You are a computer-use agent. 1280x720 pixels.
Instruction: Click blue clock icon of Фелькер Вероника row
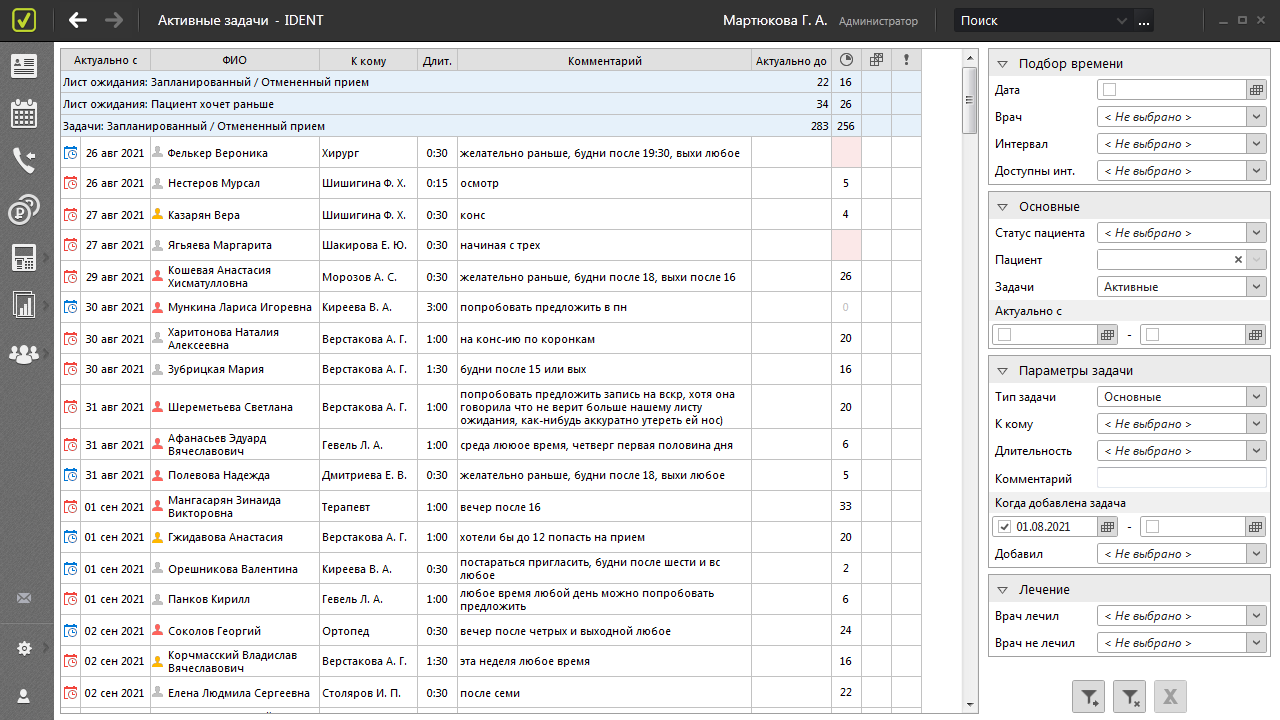tap(70, 153)
